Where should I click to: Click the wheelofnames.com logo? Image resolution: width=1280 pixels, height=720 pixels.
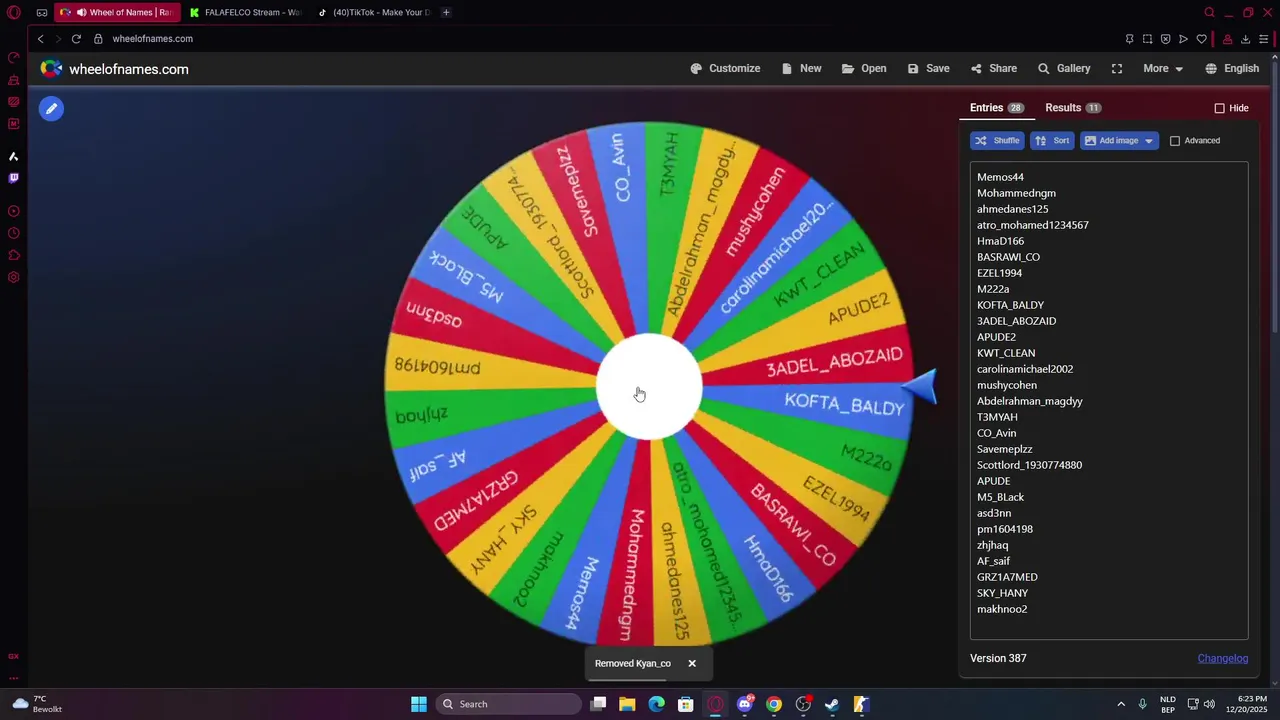tap(114, 69)
